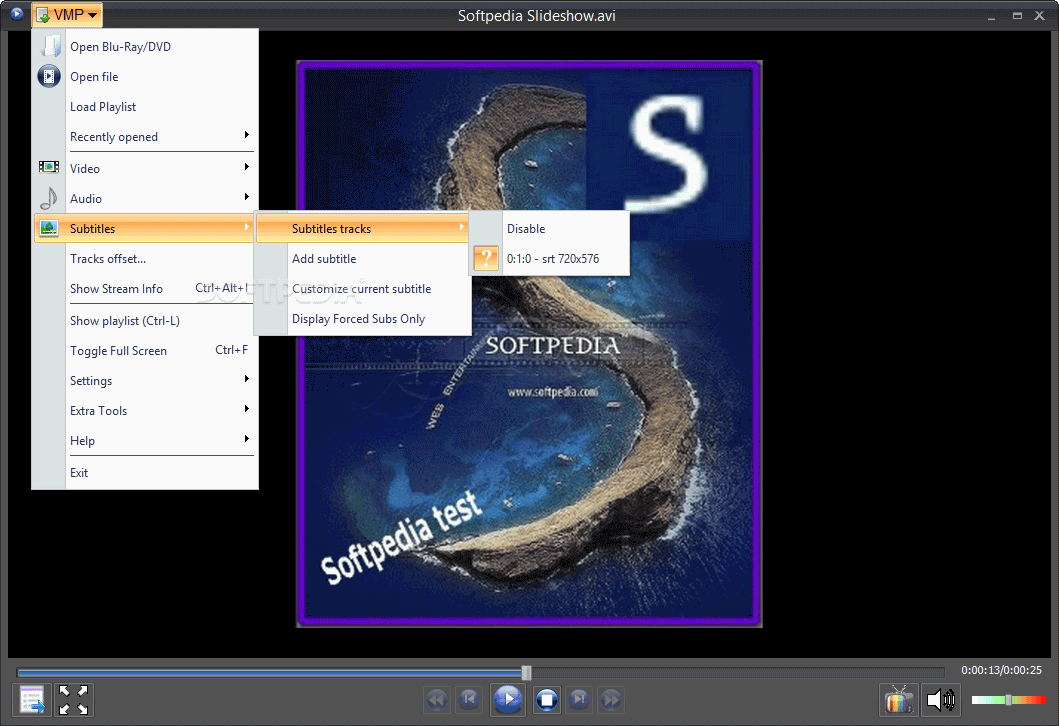
Task: Click the Open file film icon
Action: pos(49,76)
